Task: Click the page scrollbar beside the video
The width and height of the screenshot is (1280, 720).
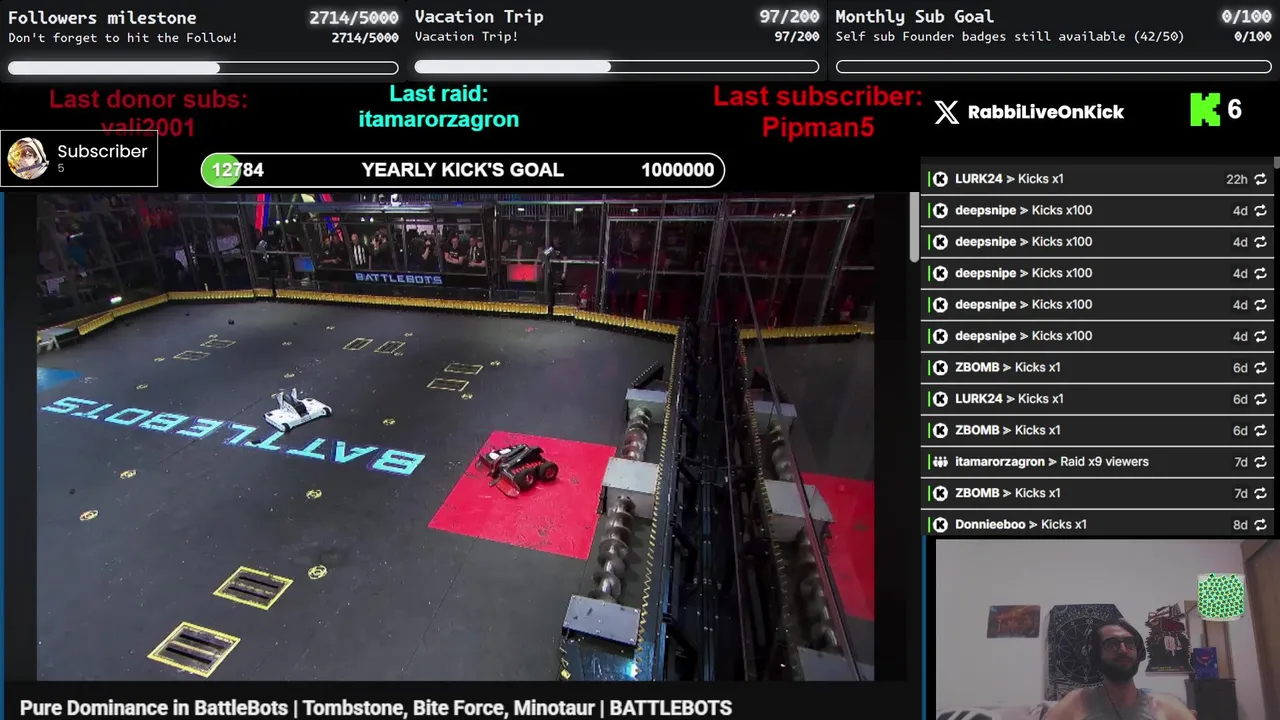Action: coord(914,228)
